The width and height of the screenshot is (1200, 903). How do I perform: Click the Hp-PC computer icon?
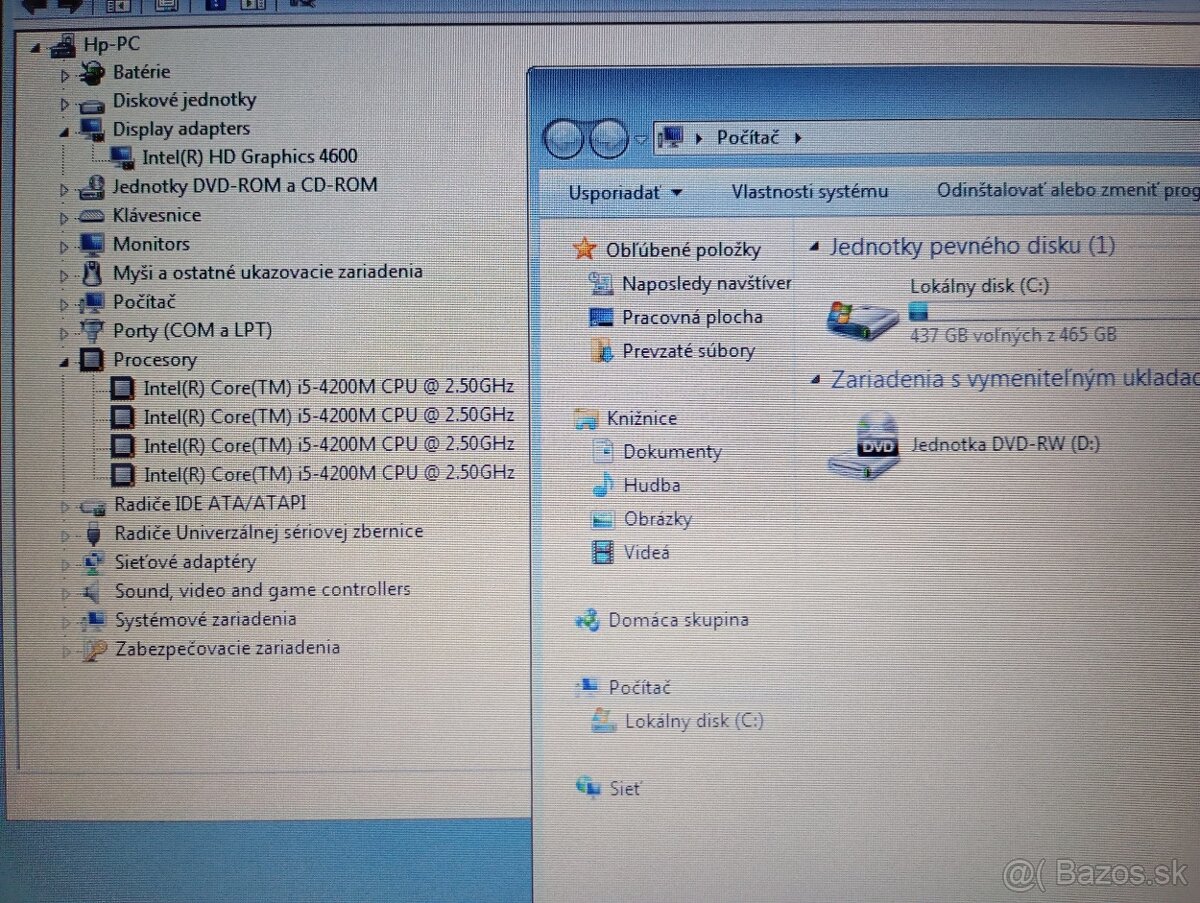pos(64,44)
